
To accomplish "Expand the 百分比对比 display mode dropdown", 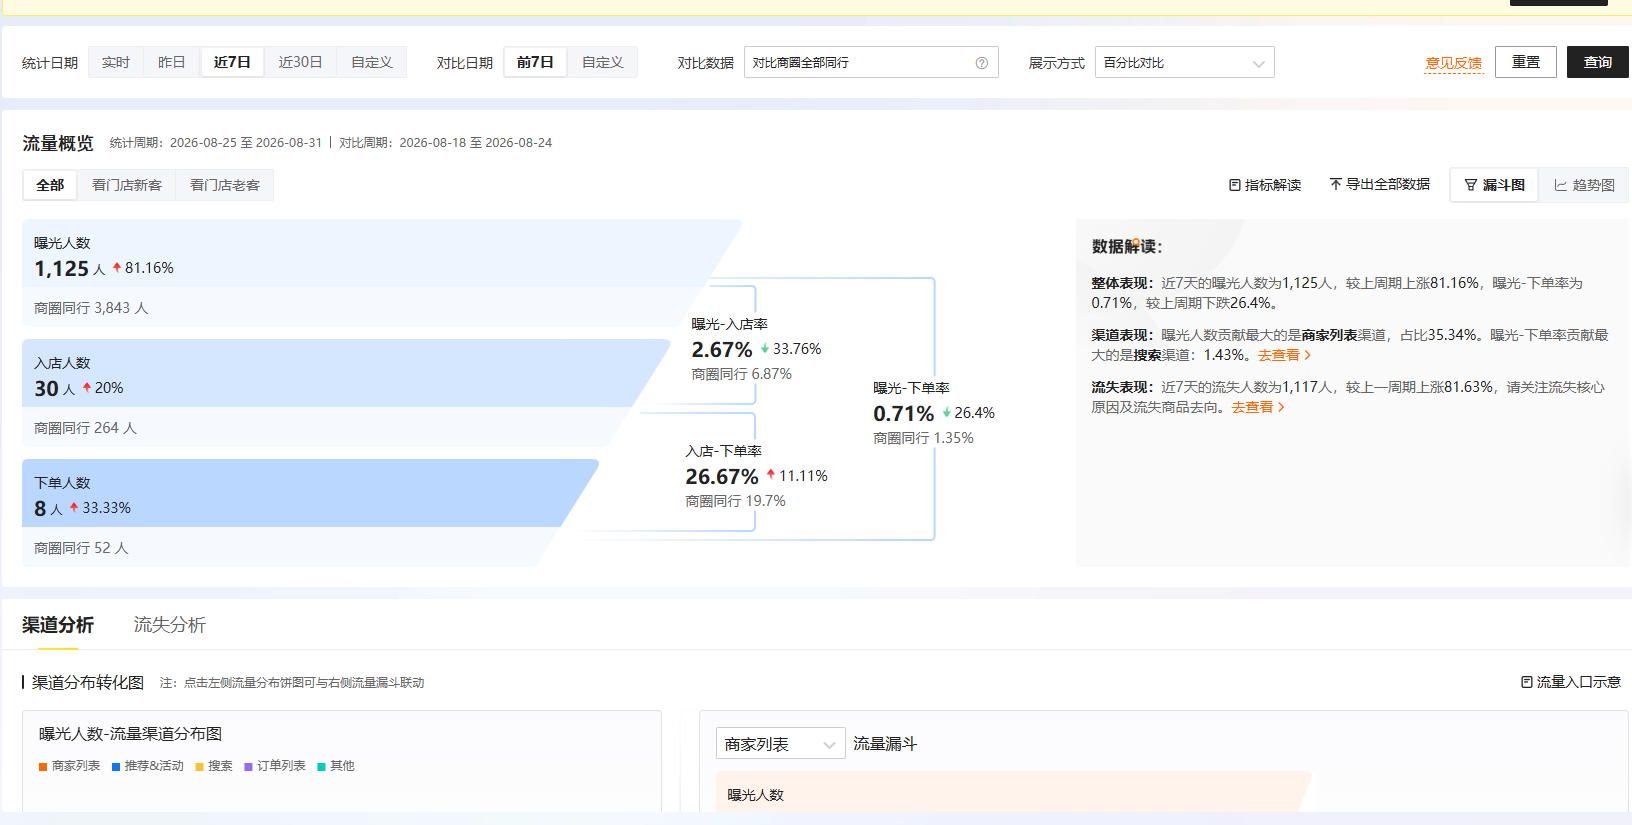I will [x=1184, y=62].
